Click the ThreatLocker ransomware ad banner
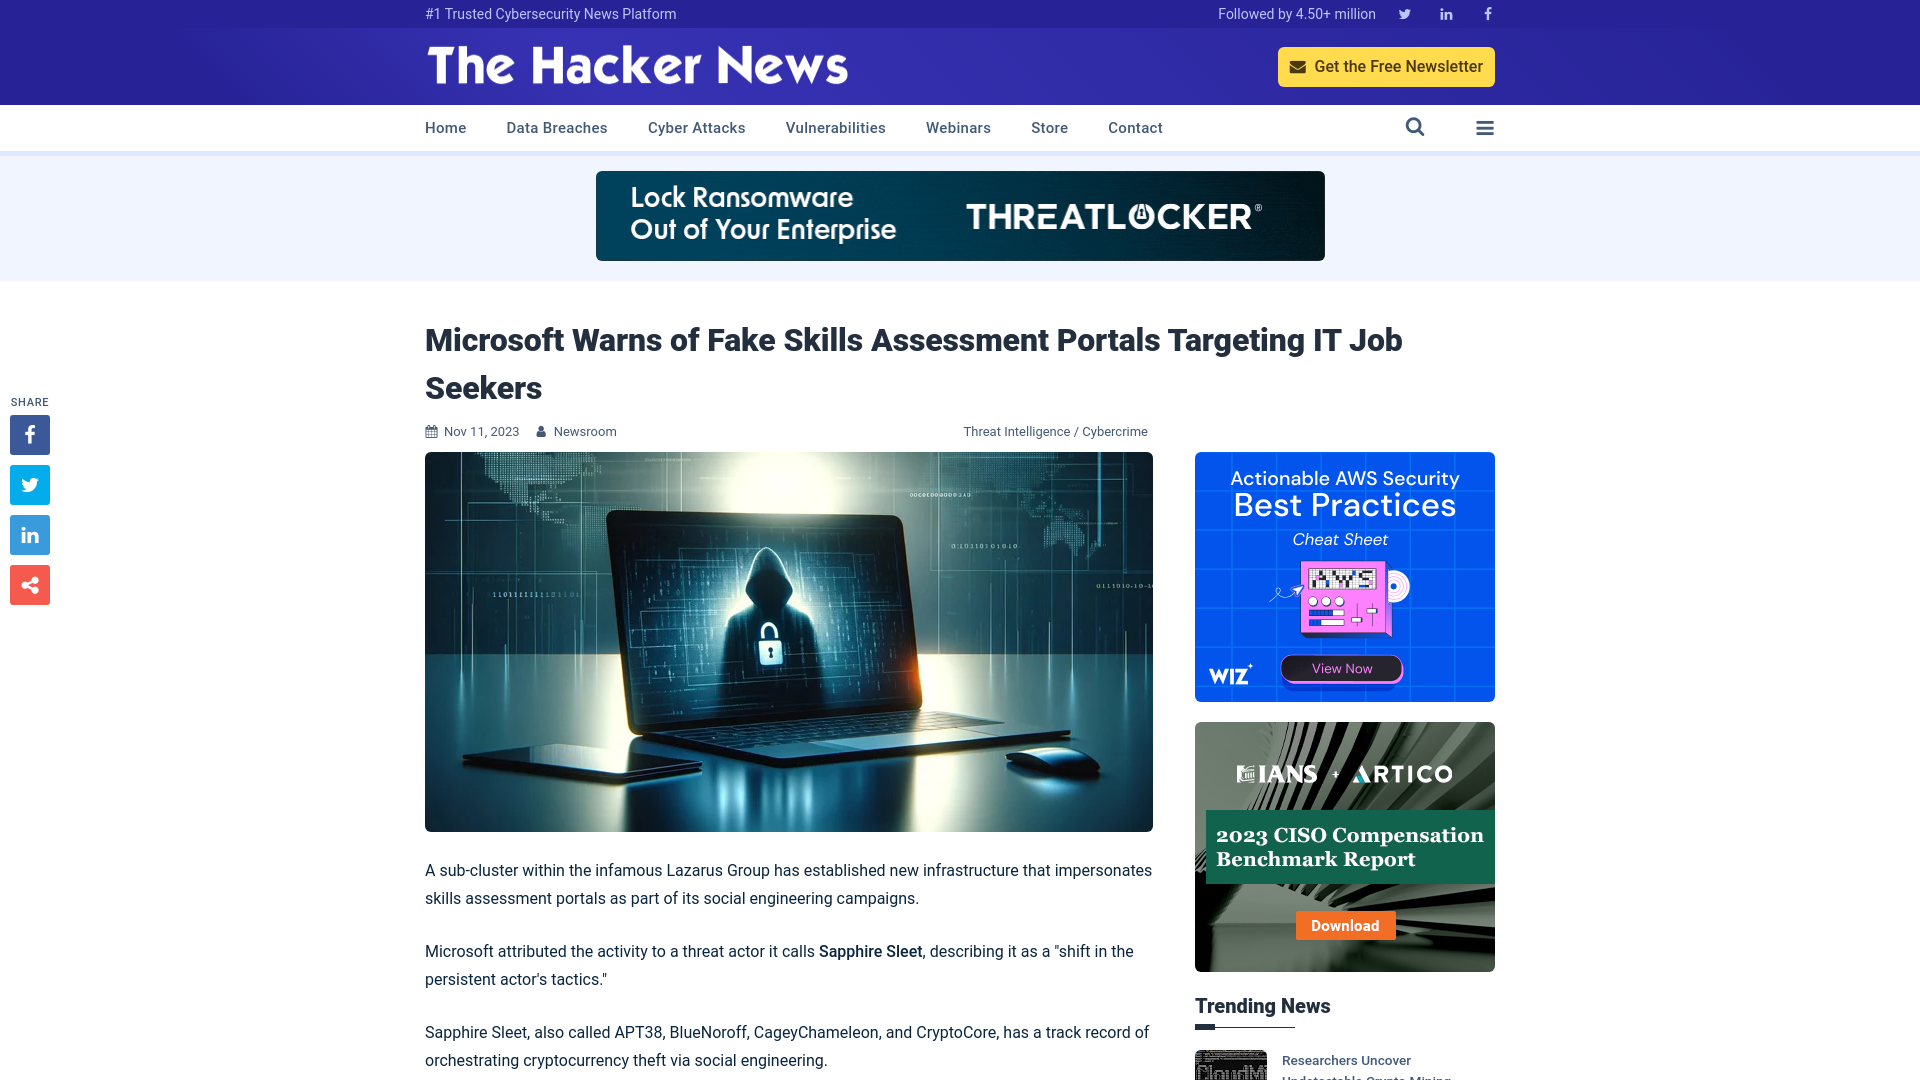This screenshot has height=1080, width=1920. pyautogui.click(x=960, y=215)
